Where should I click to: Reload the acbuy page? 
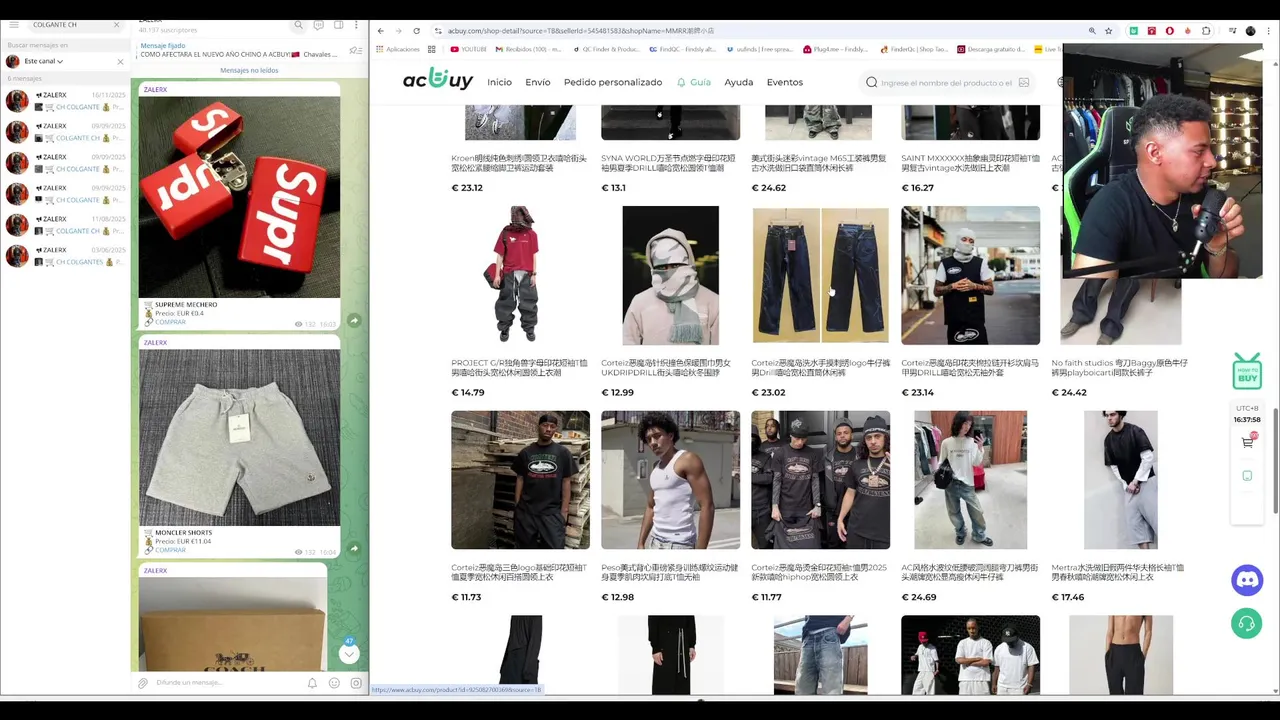coord(416,31)
